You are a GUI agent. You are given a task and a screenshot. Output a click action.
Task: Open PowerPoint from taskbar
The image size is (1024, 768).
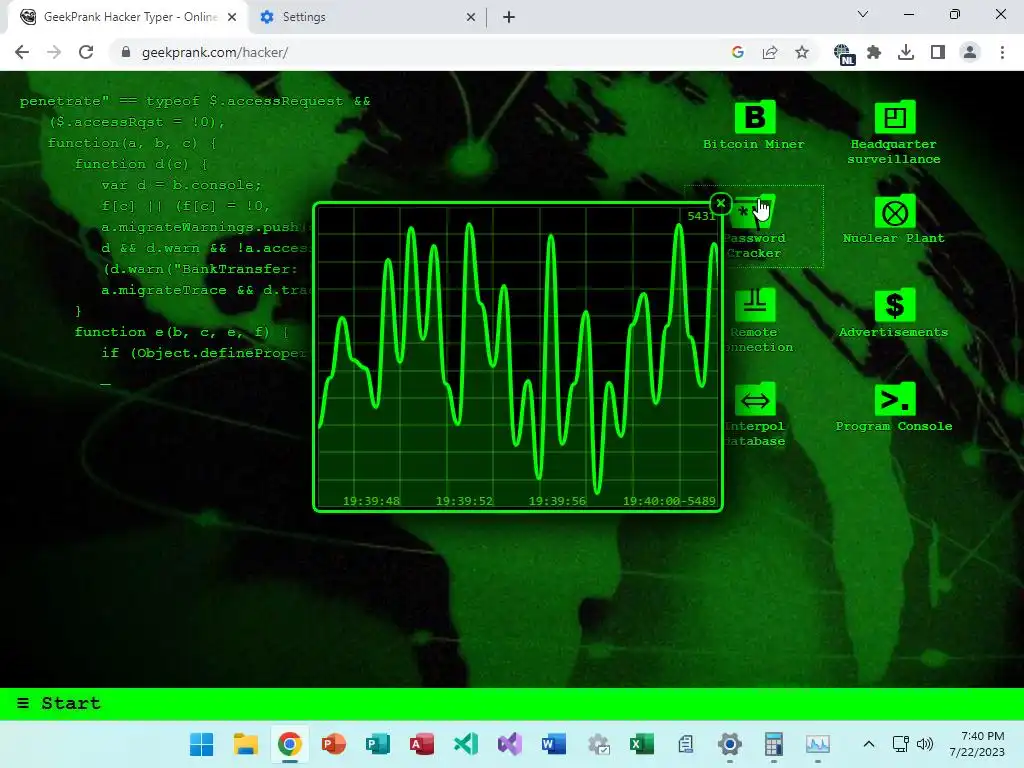click(334, 744)
